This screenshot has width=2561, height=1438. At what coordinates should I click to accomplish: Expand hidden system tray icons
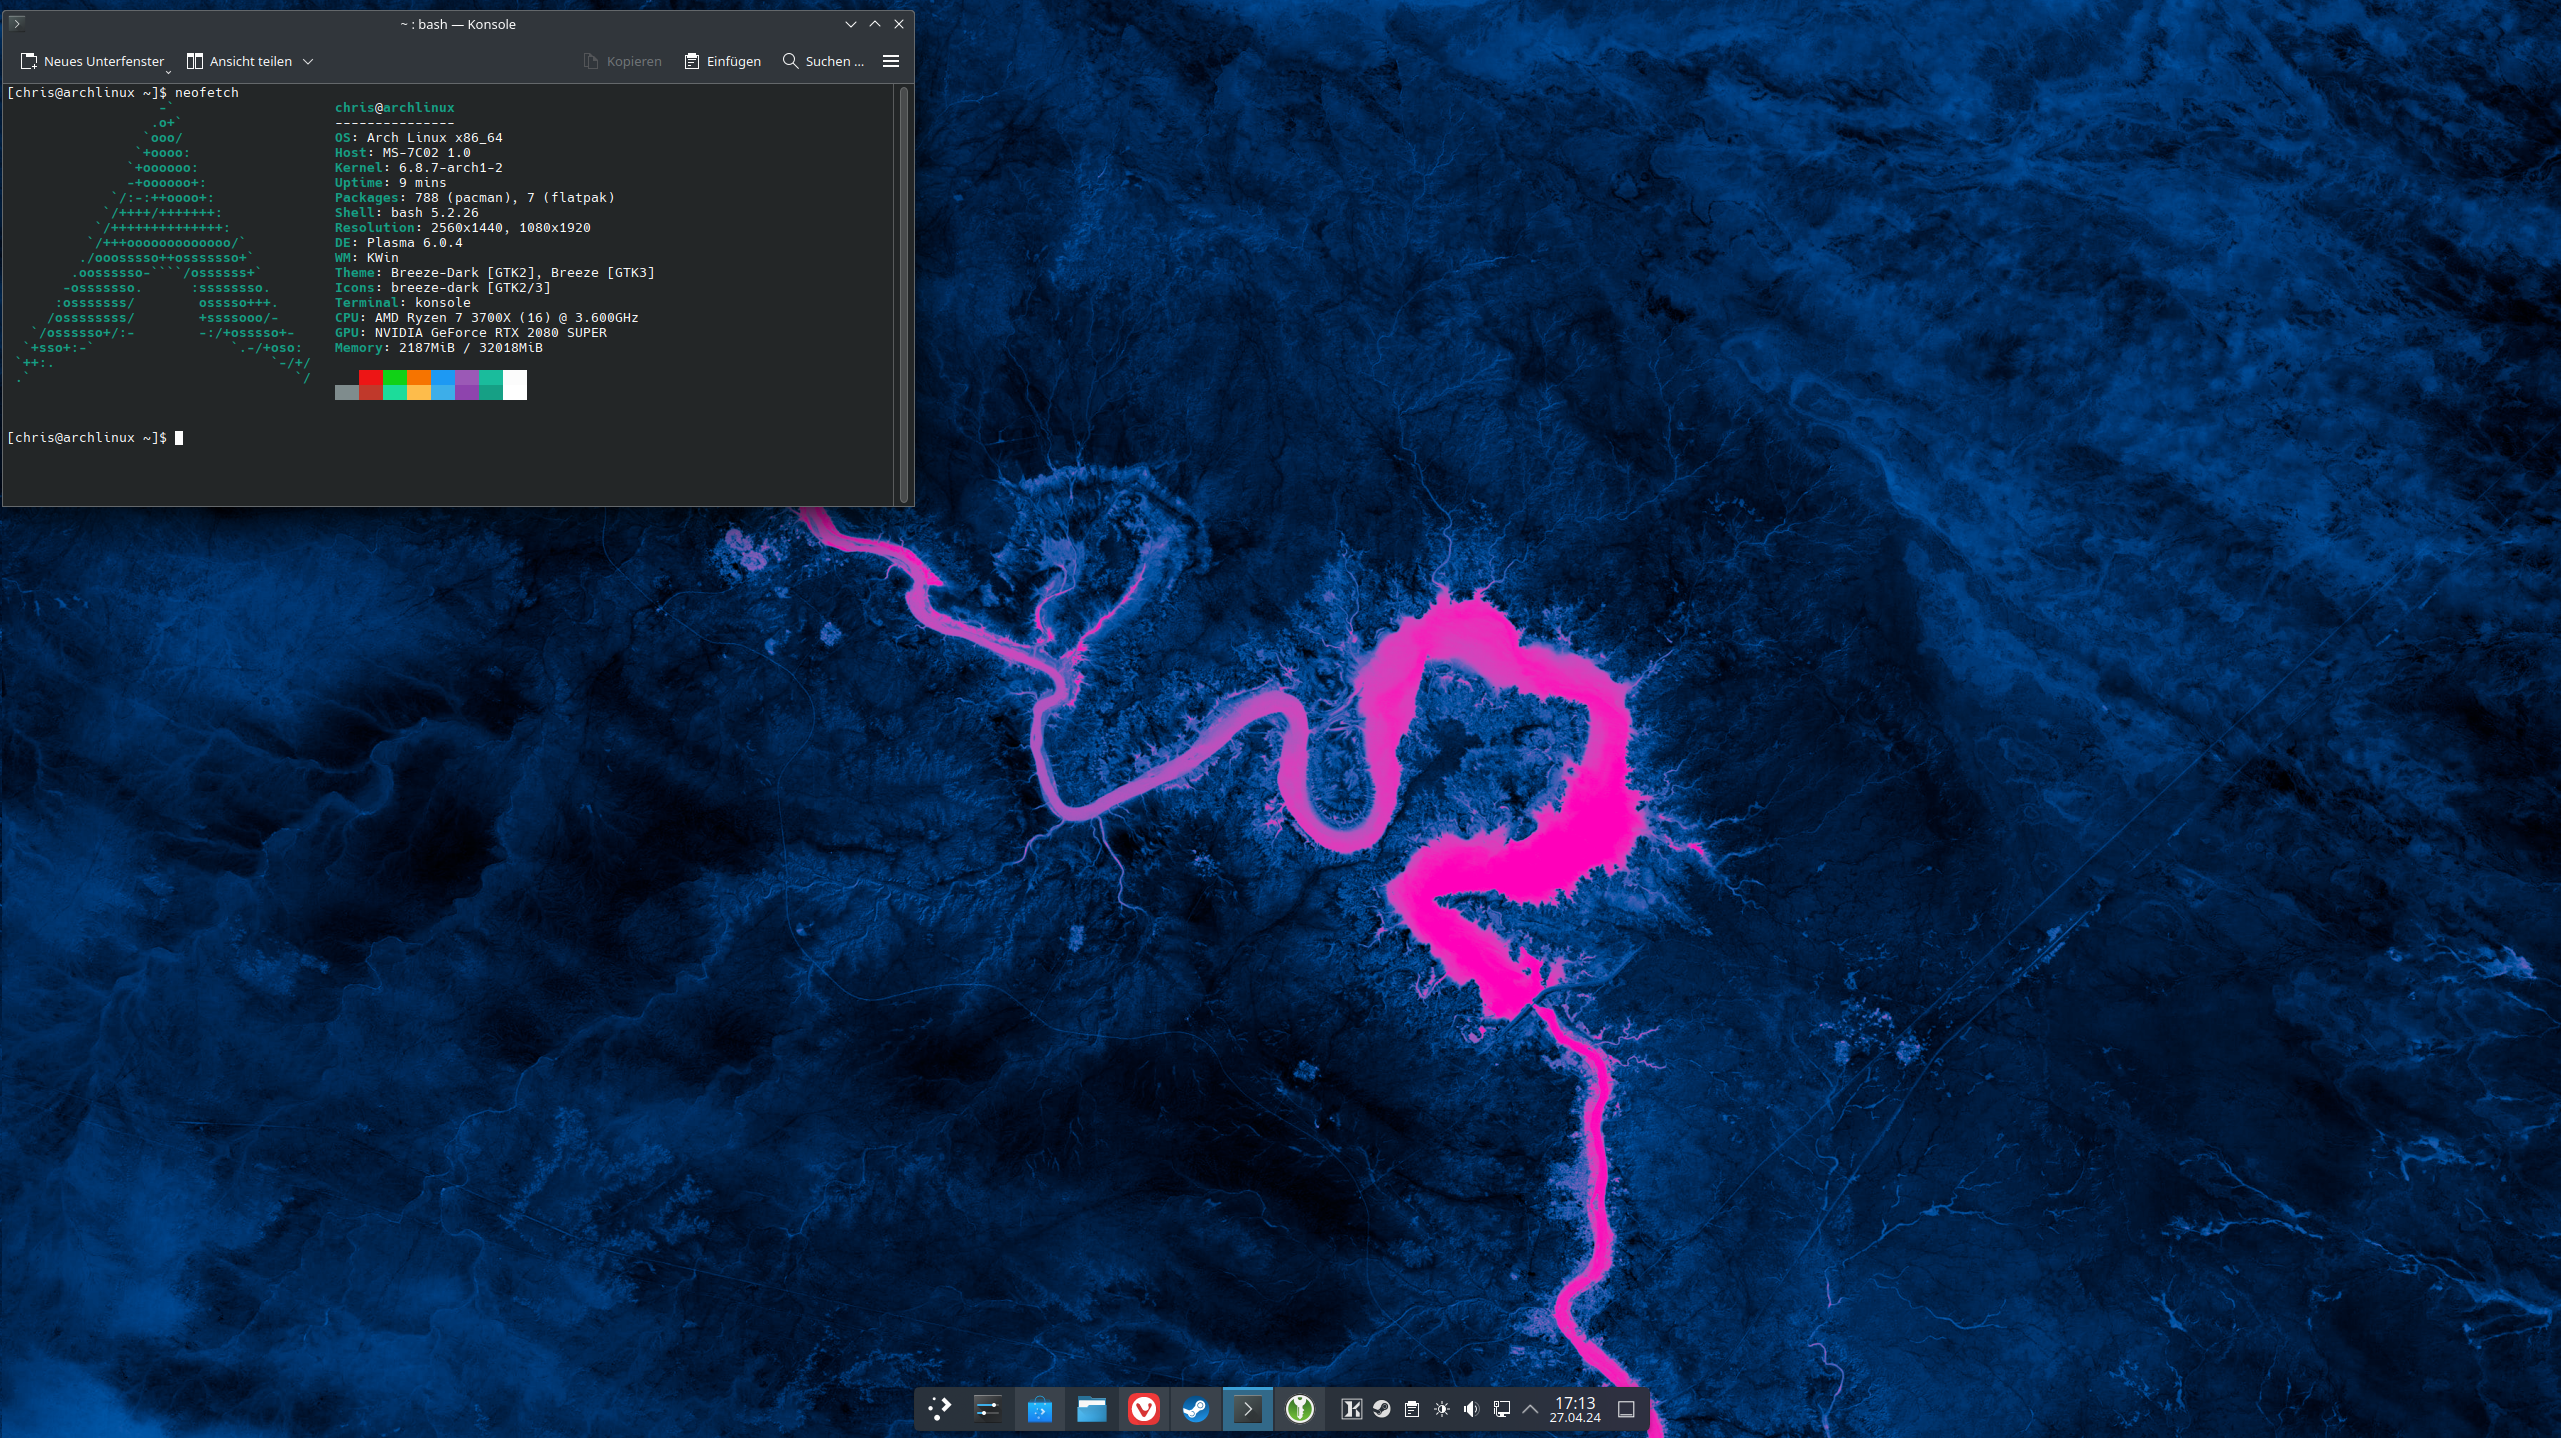click(1530, 1409)
